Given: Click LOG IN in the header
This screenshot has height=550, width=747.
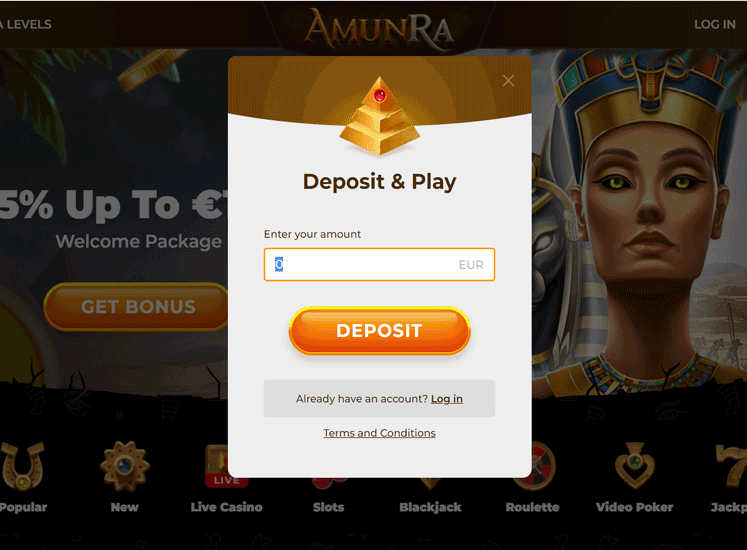Looking at the screenshot, I should click(x=715, y=24).
